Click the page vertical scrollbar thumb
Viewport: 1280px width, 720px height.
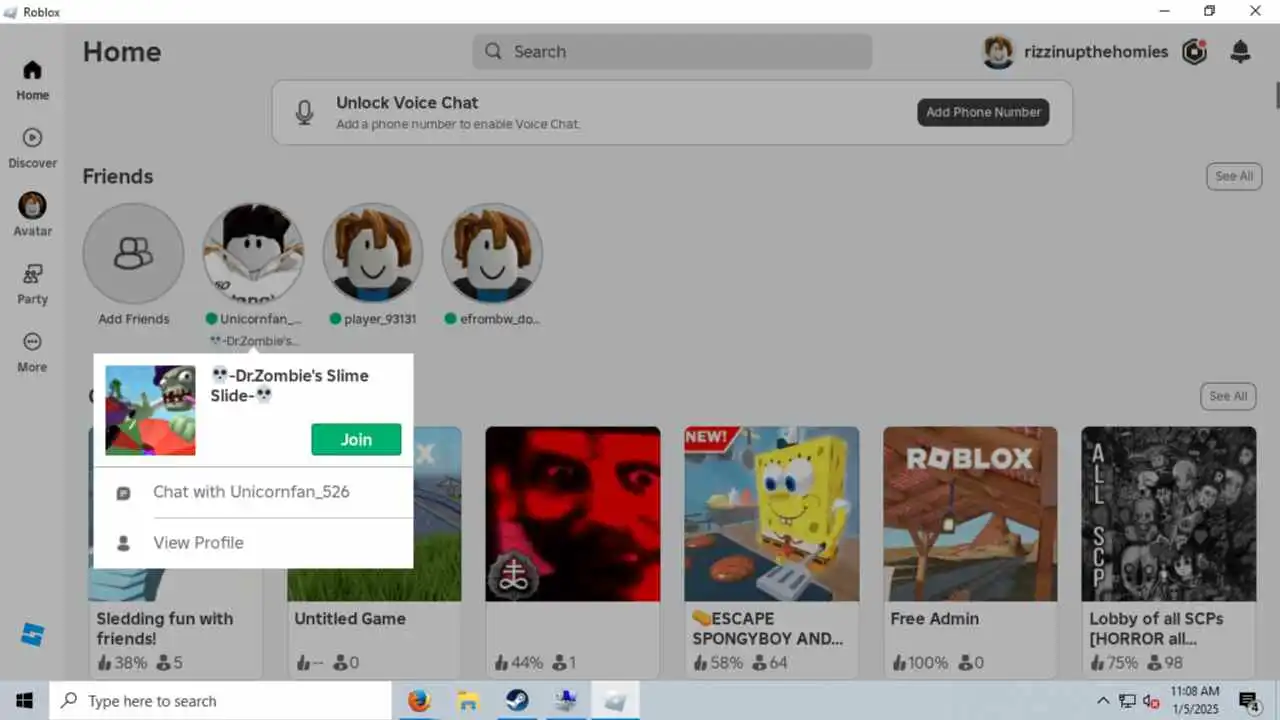point(1277,95)
